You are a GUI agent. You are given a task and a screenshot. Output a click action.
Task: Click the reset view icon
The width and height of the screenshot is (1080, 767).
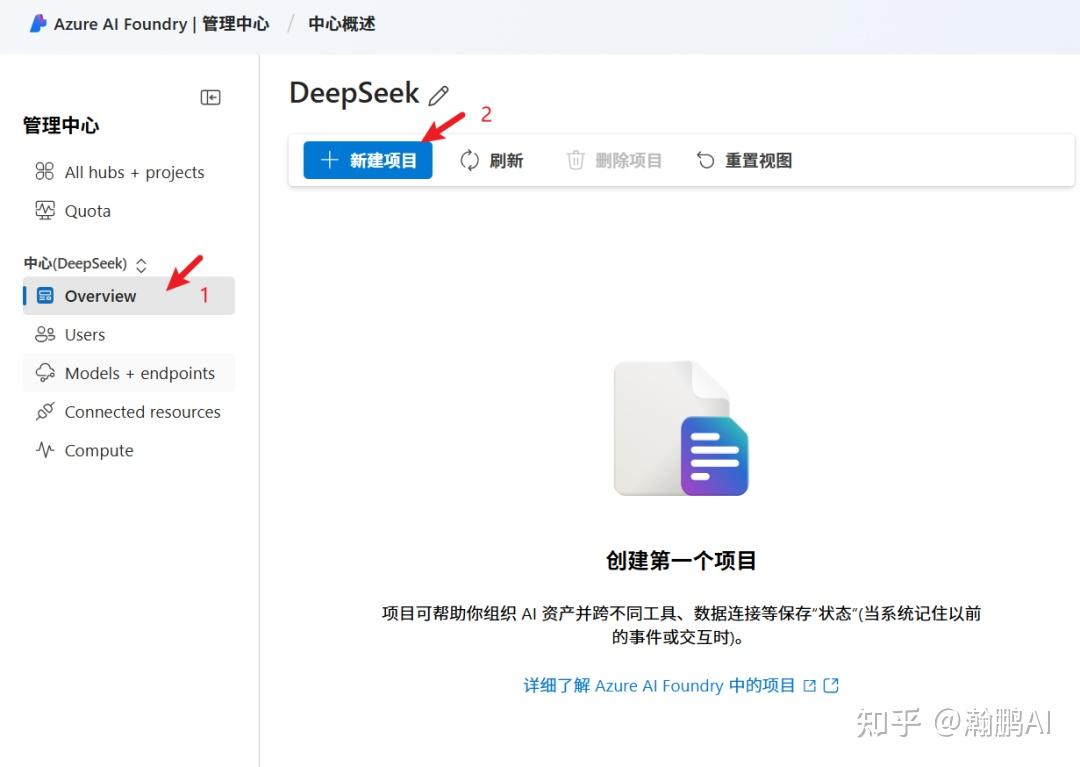click(705, 160)
